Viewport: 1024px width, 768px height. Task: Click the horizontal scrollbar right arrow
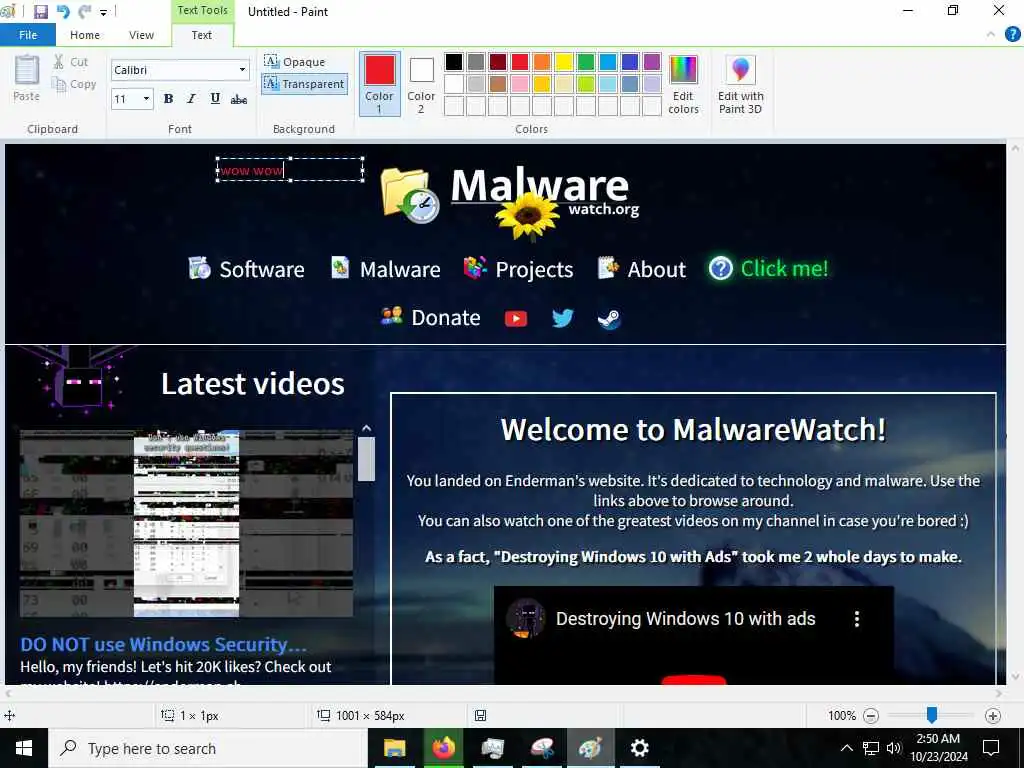click(x=999, y=693)
